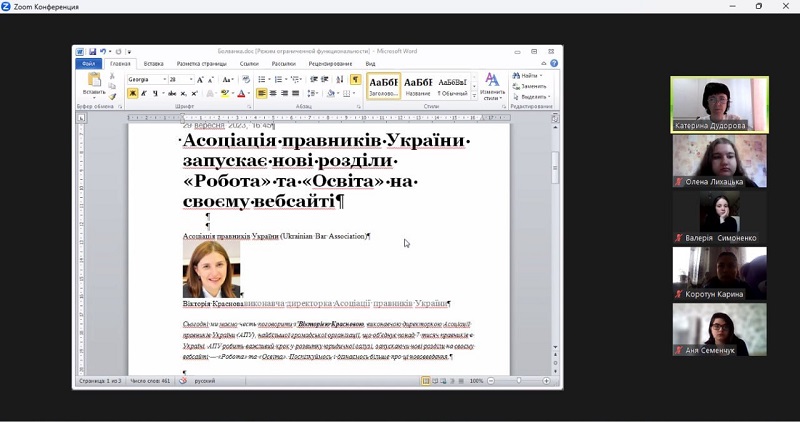Select Катерина Дудорова video thumbnail in Zoom
Screen dimensions: 800x422
[x=719, y=105]
